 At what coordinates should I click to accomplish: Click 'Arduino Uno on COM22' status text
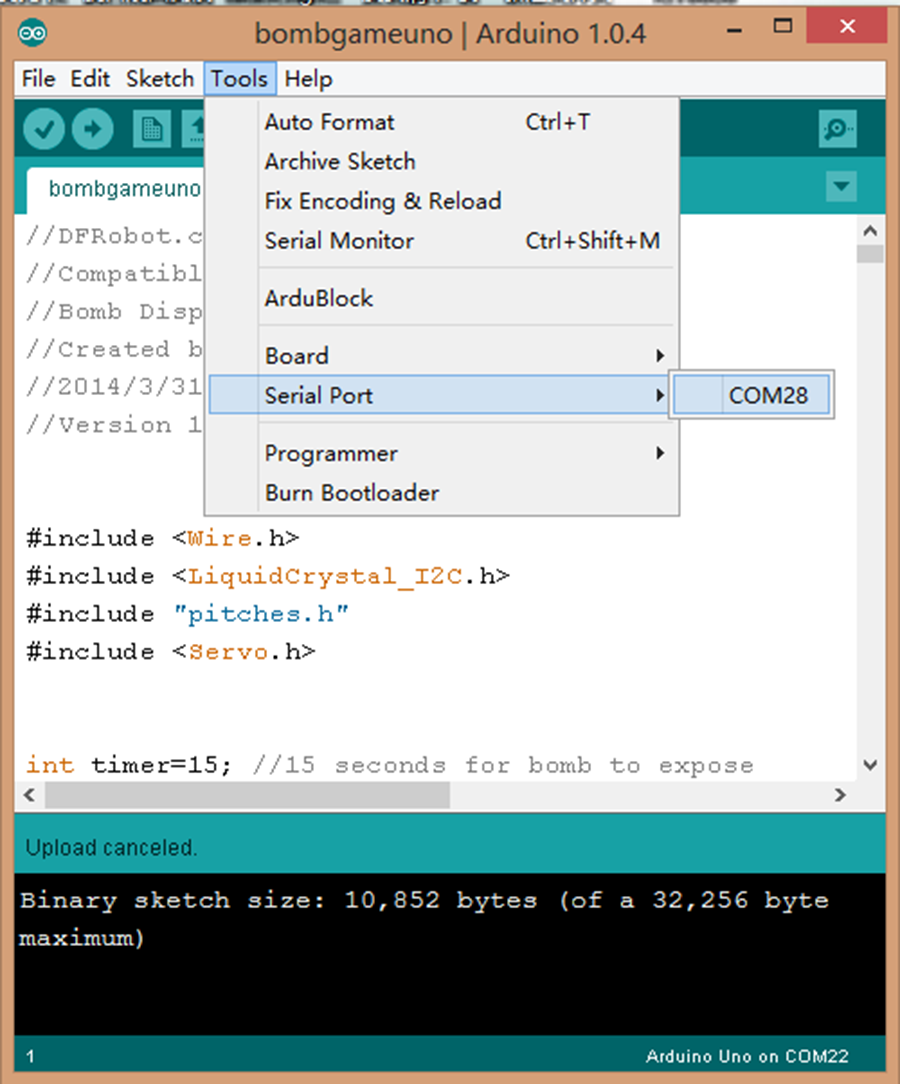(x=747, y=1056)
